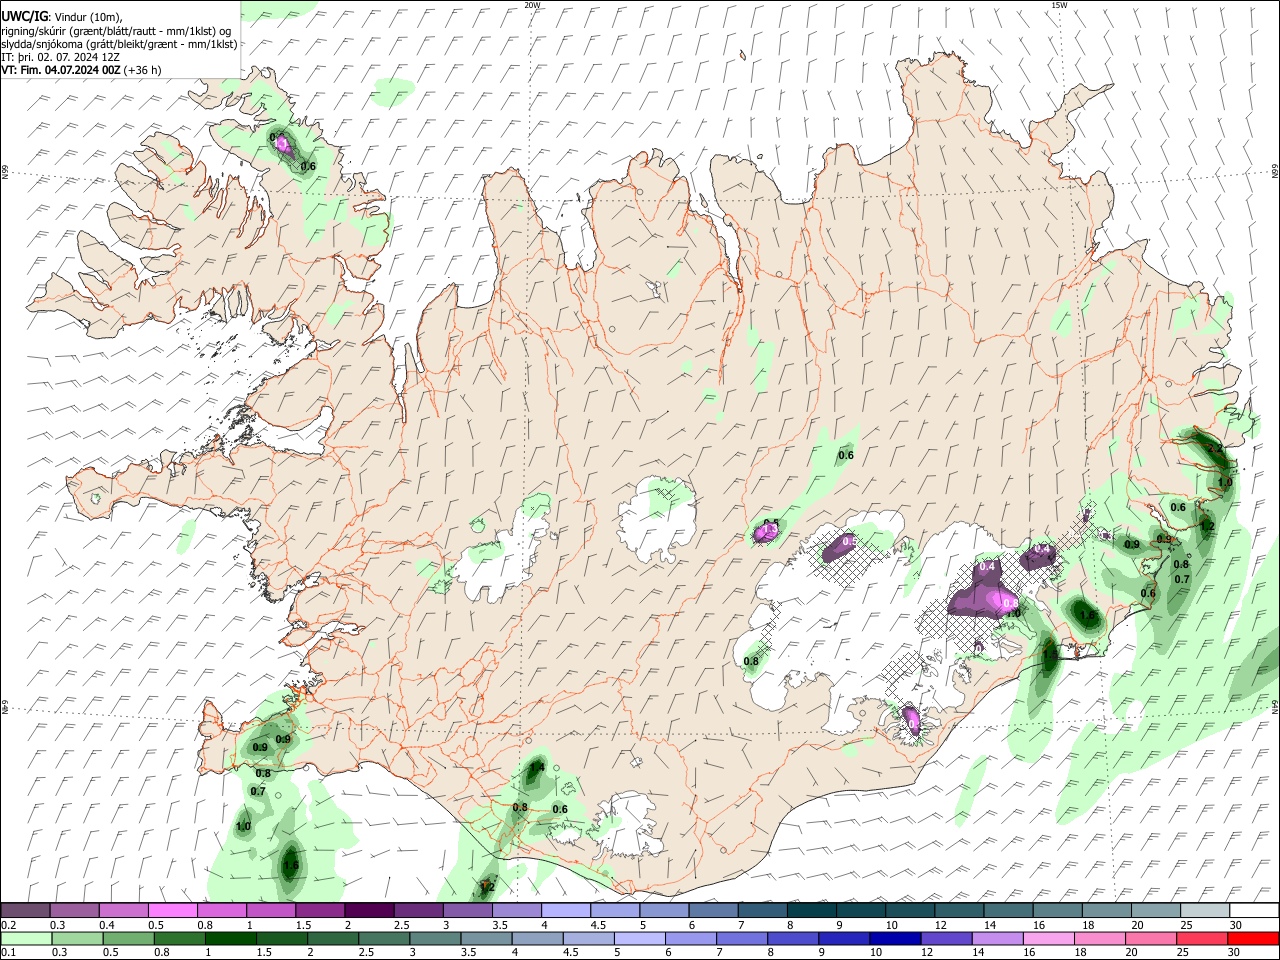Click the 'IT: þri. 02. 07. 2024 12Z' line
The height and width of the screenshot is (960, 1280).
coord(62,57)
